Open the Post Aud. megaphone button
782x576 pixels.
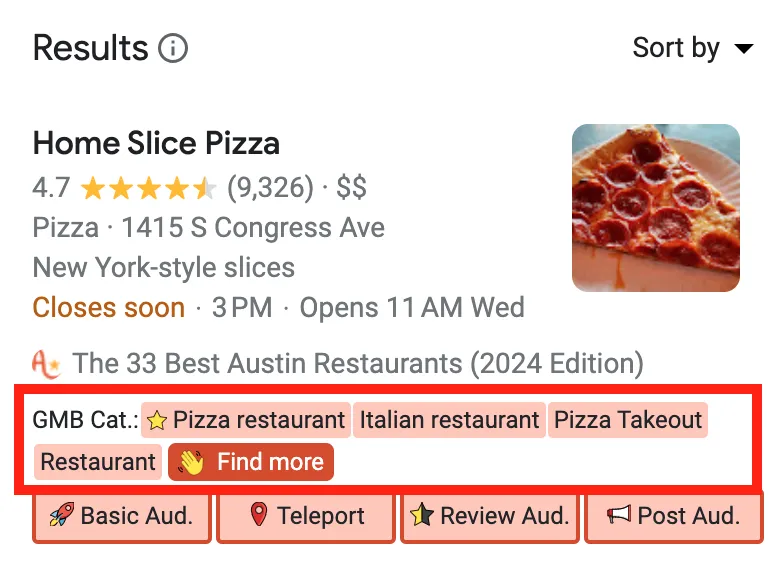674,517
